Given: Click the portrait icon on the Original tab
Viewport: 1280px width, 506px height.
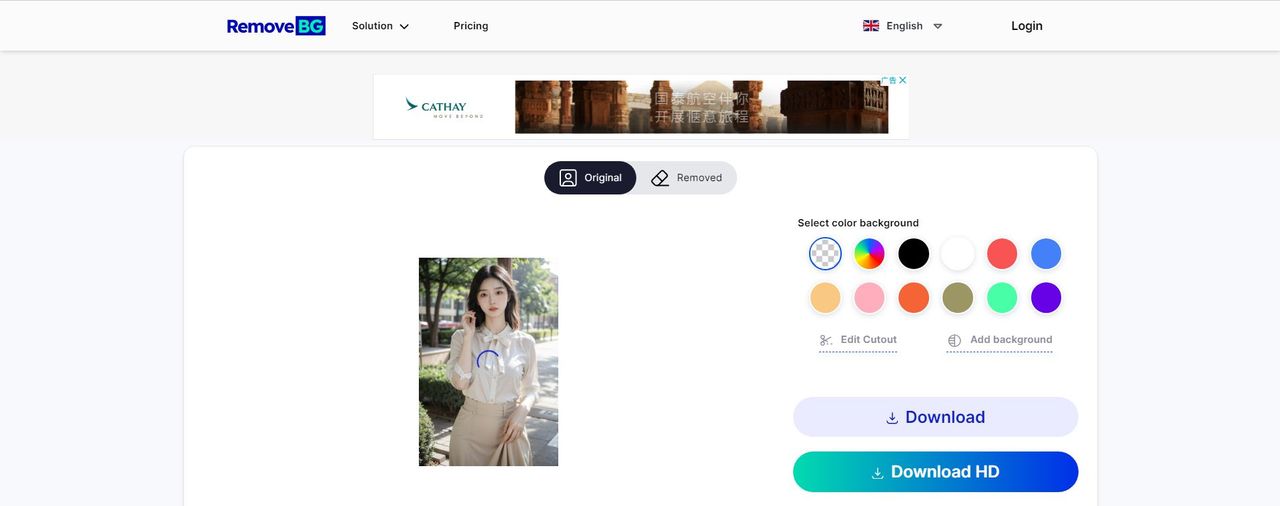Looking at the screenshot, I should click(568, 178).
